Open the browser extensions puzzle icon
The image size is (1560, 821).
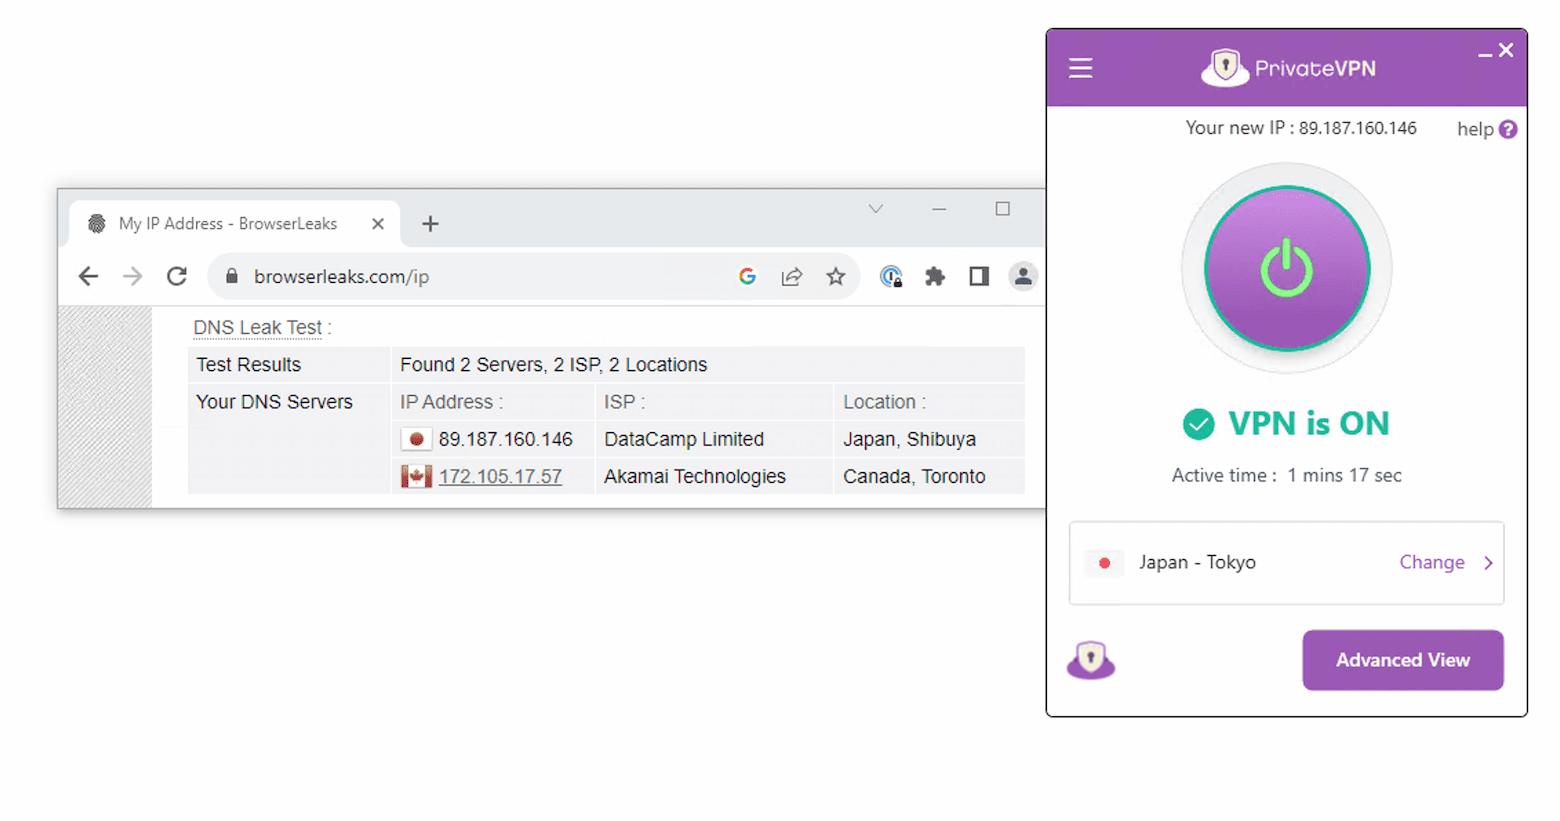(934, 276)
